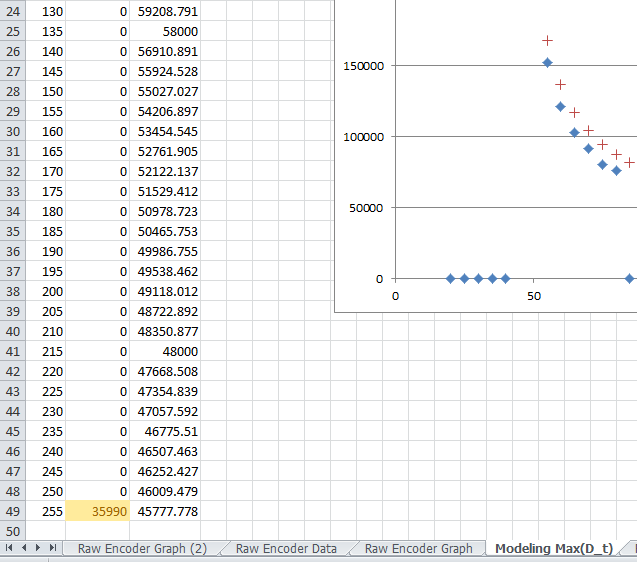Screen dimensions: 637x562
Task: Select cell containing 175 in row 33
Action: click(x=46, y=191)
